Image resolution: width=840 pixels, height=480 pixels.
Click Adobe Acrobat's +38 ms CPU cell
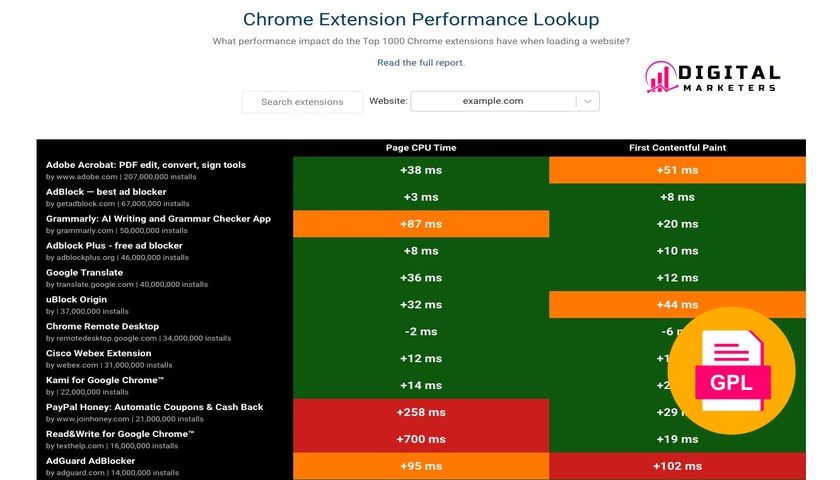(421, 170)
